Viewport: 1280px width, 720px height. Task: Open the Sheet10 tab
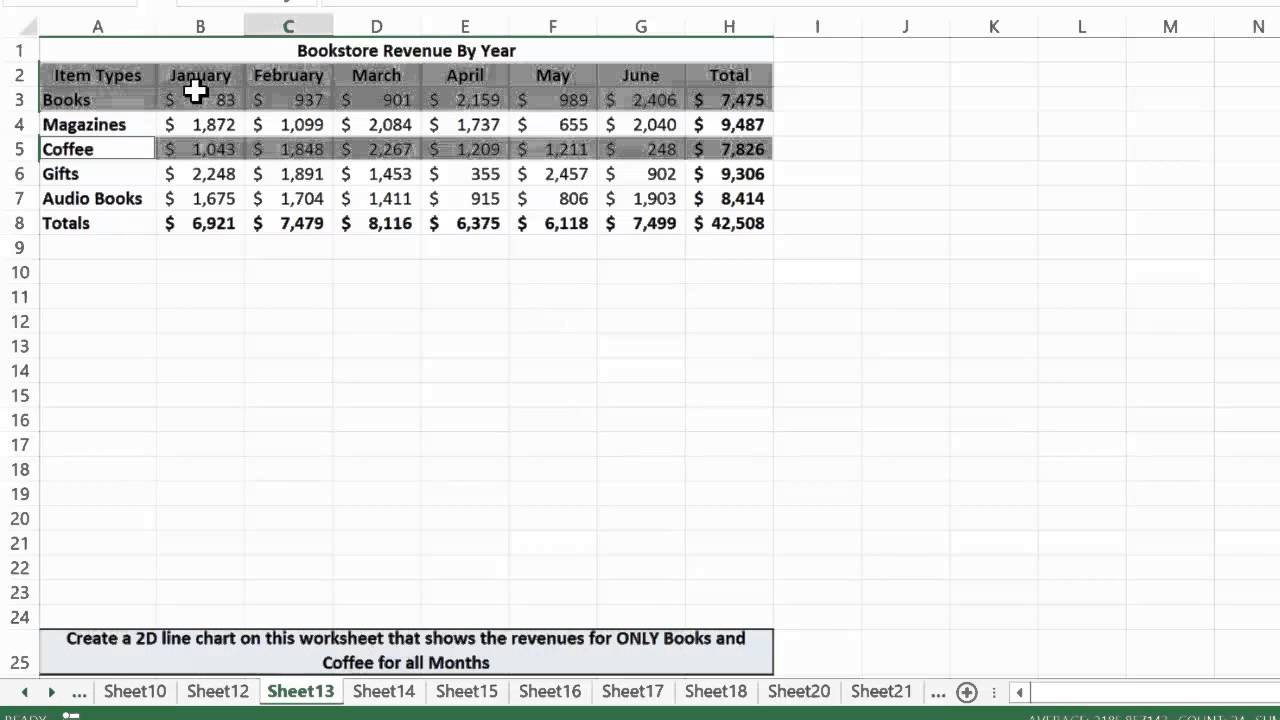[135, 691]
